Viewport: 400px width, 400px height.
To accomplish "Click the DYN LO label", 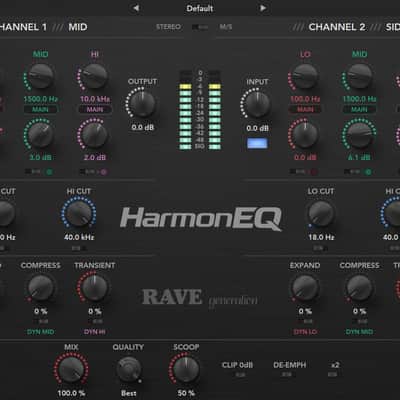I will pos(305,332).
